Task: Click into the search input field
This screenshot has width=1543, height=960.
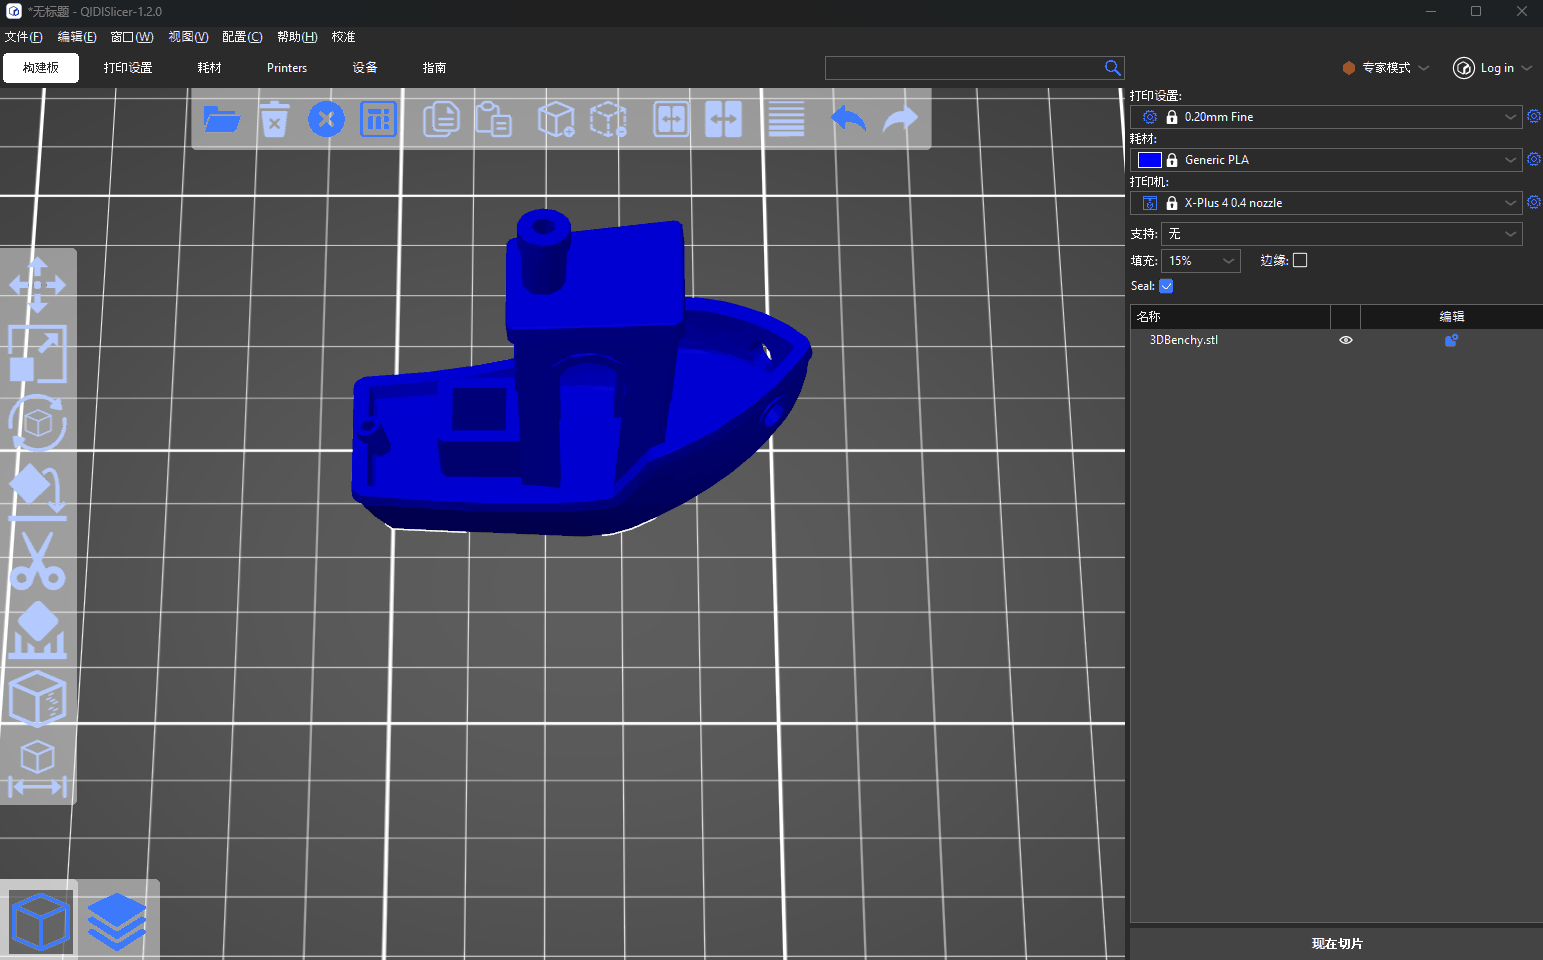Action: (962, 68)
